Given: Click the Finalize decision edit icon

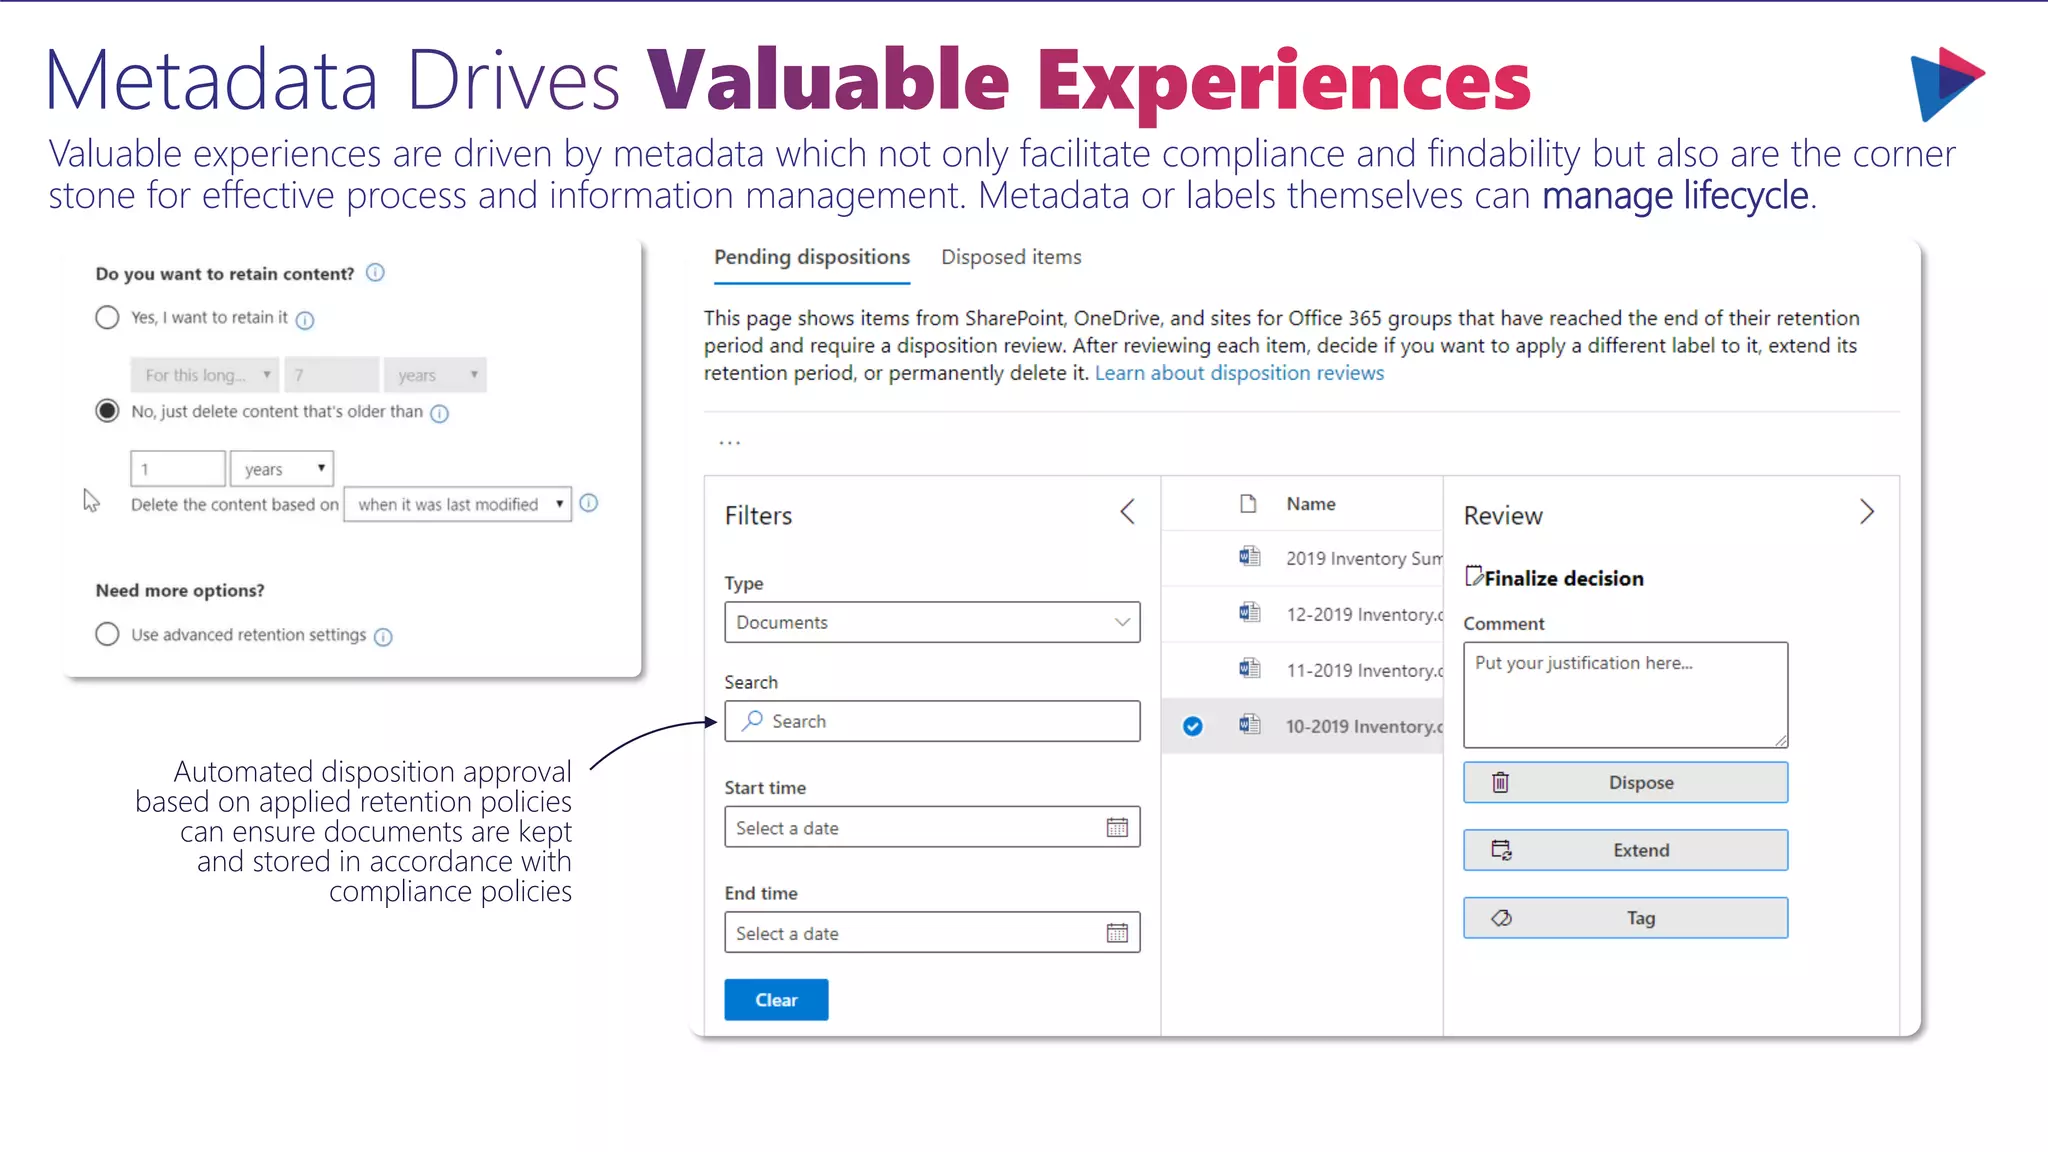Looking at the screenshot, I should pos(1474,576).
